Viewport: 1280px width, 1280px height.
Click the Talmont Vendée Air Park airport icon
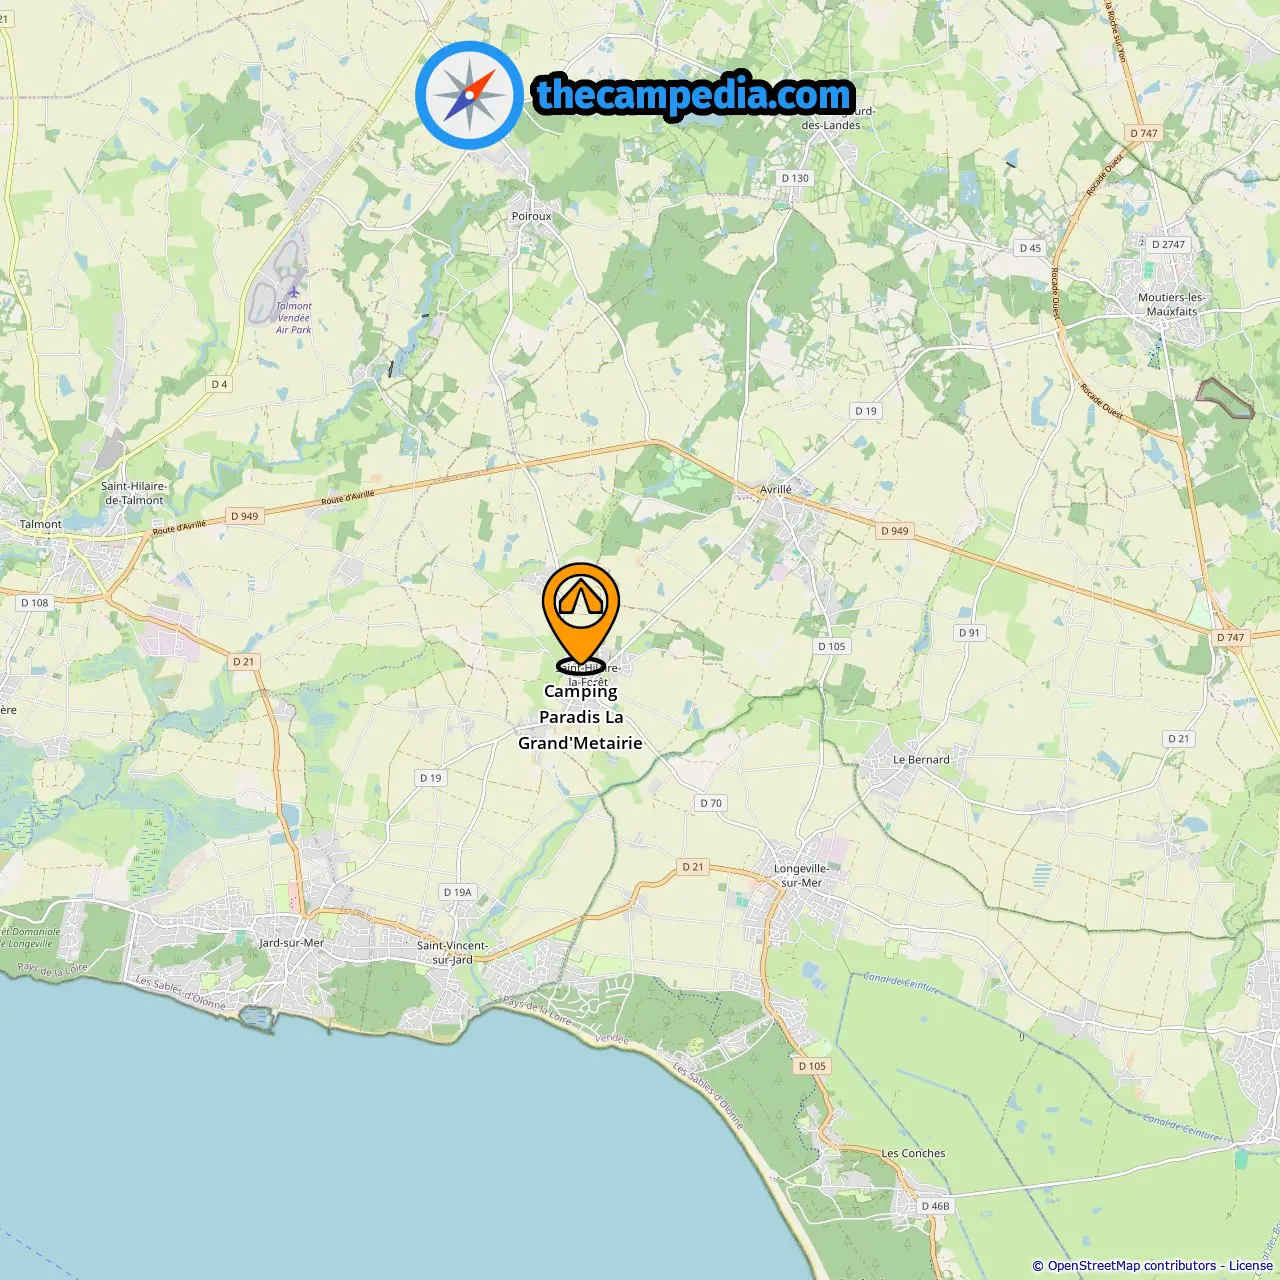tap(293, 291)
